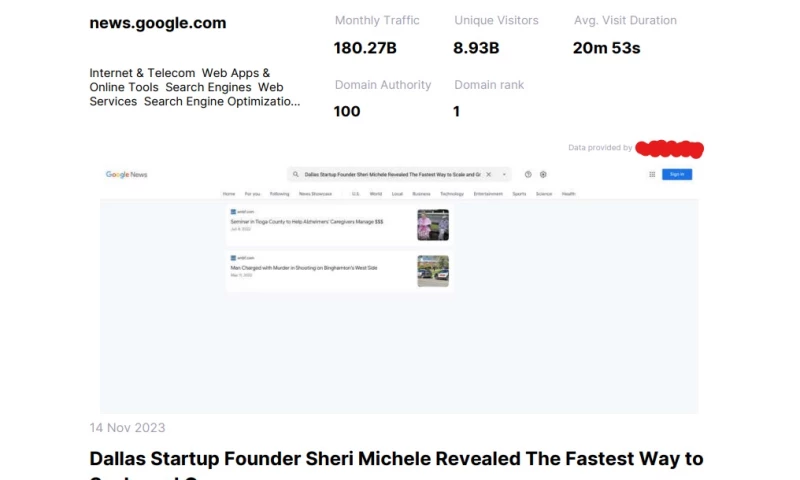Switch to the Home tab

click(229, 194)
